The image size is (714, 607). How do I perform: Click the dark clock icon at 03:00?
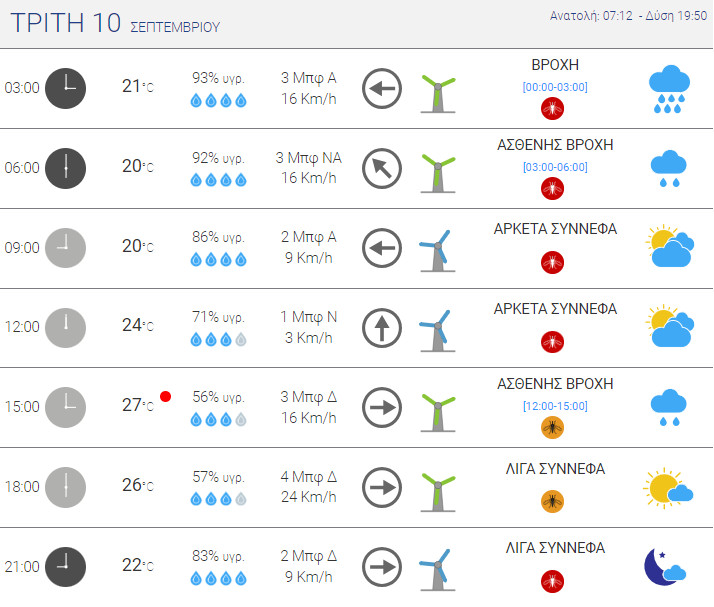point(66,88)
